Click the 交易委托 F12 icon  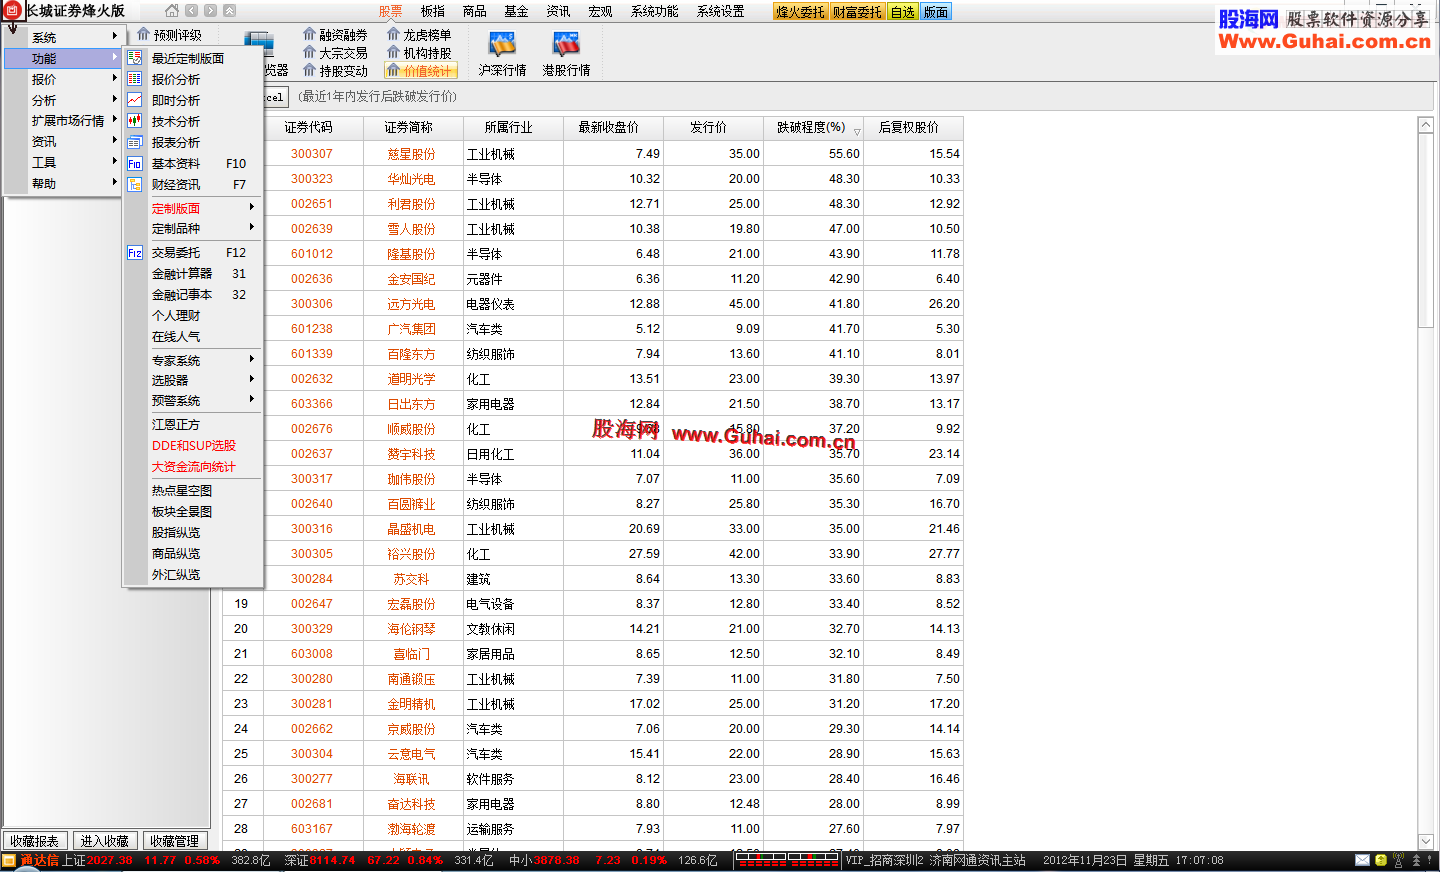pyautogui.click(x=135, y=253)
